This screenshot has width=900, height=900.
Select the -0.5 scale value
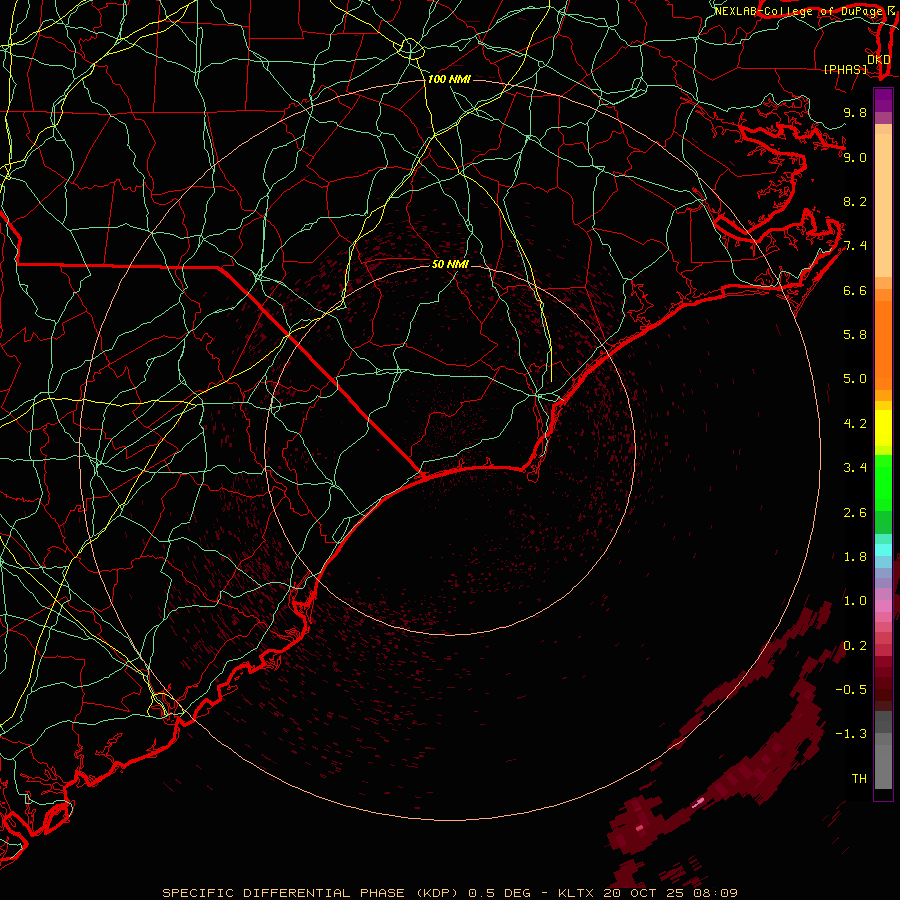851,690
